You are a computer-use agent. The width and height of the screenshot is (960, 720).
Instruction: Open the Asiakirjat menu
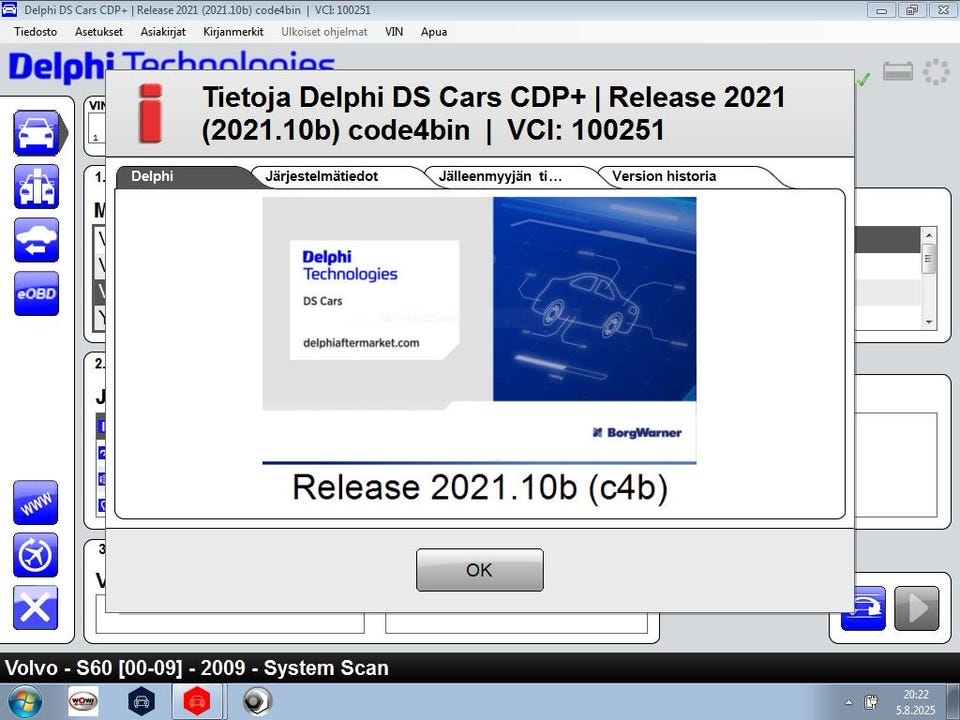(163, 32)
